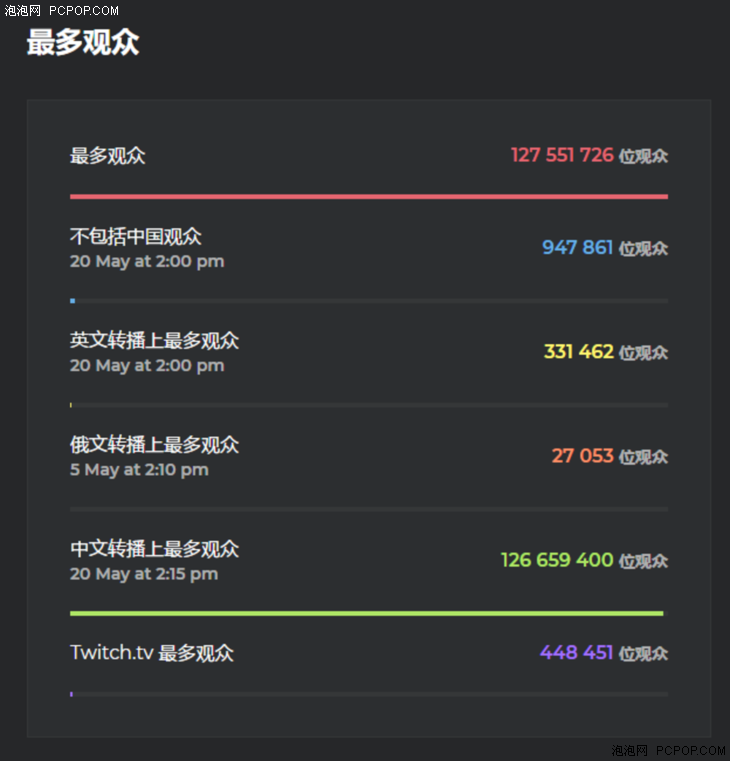Select the 中文转播上最多观众 label

pyautogui.click(x=154, y=549)
